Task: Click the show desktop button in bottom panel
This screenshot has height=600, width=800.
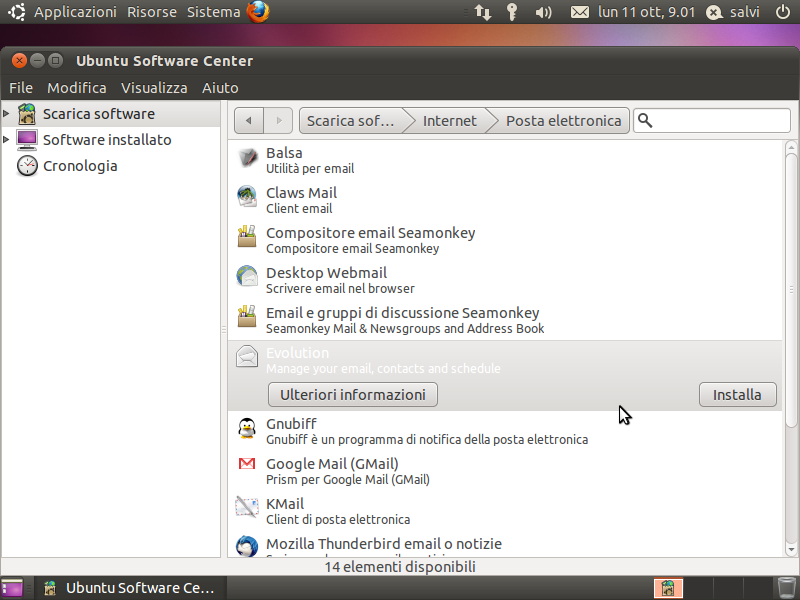Action: pos(12,588)
